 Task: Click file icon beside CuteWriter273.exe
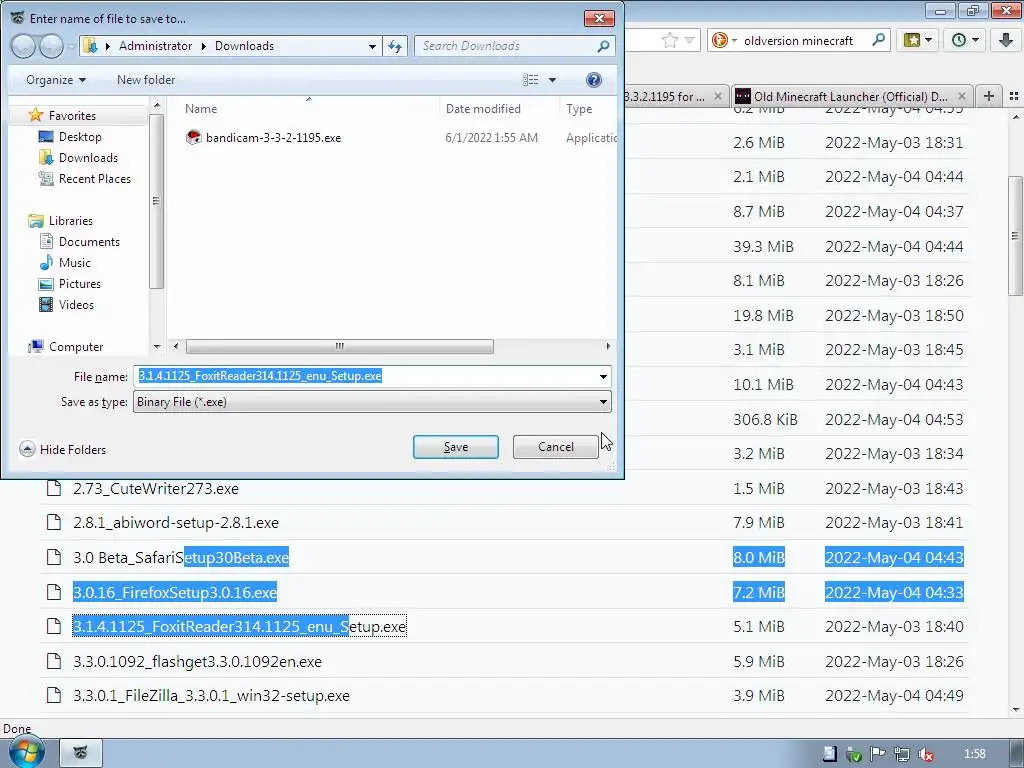pos(54,488)
